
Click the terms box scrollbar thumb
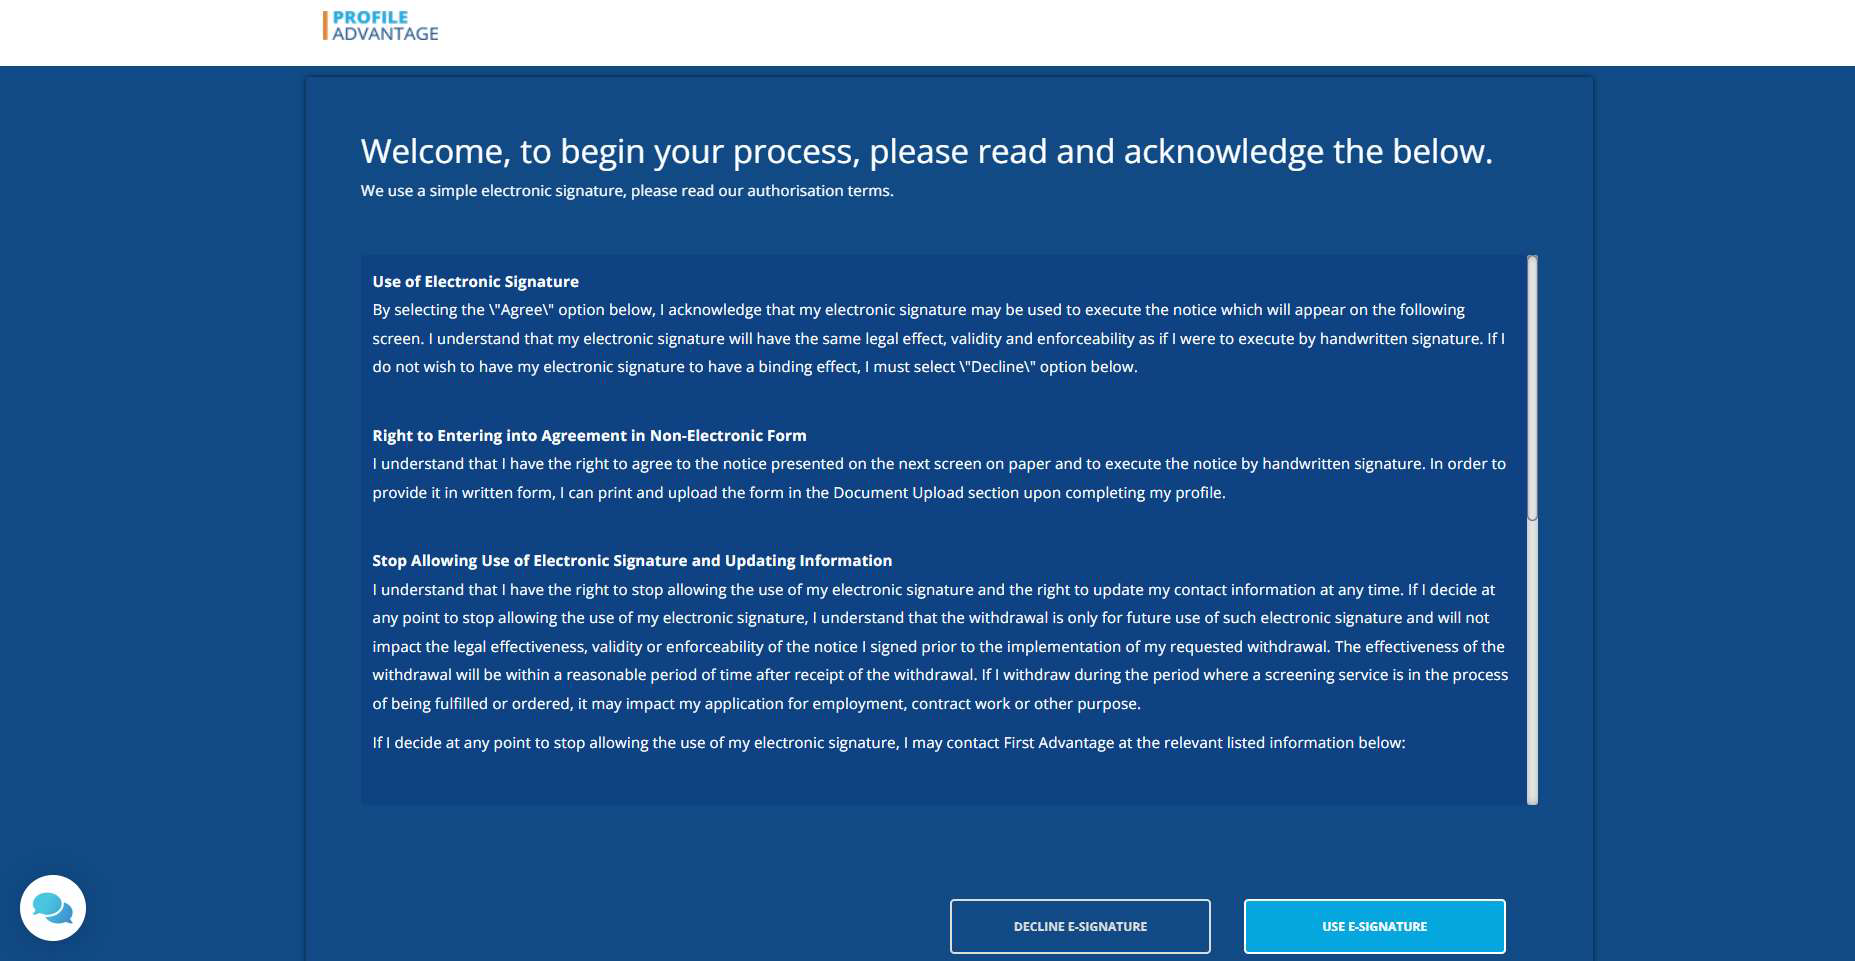tap(1531, 388)
